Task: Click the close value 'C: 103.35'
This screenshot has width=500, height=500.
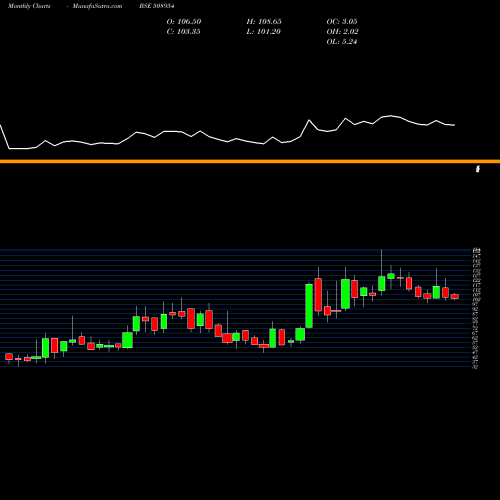Action: point(183,32)
